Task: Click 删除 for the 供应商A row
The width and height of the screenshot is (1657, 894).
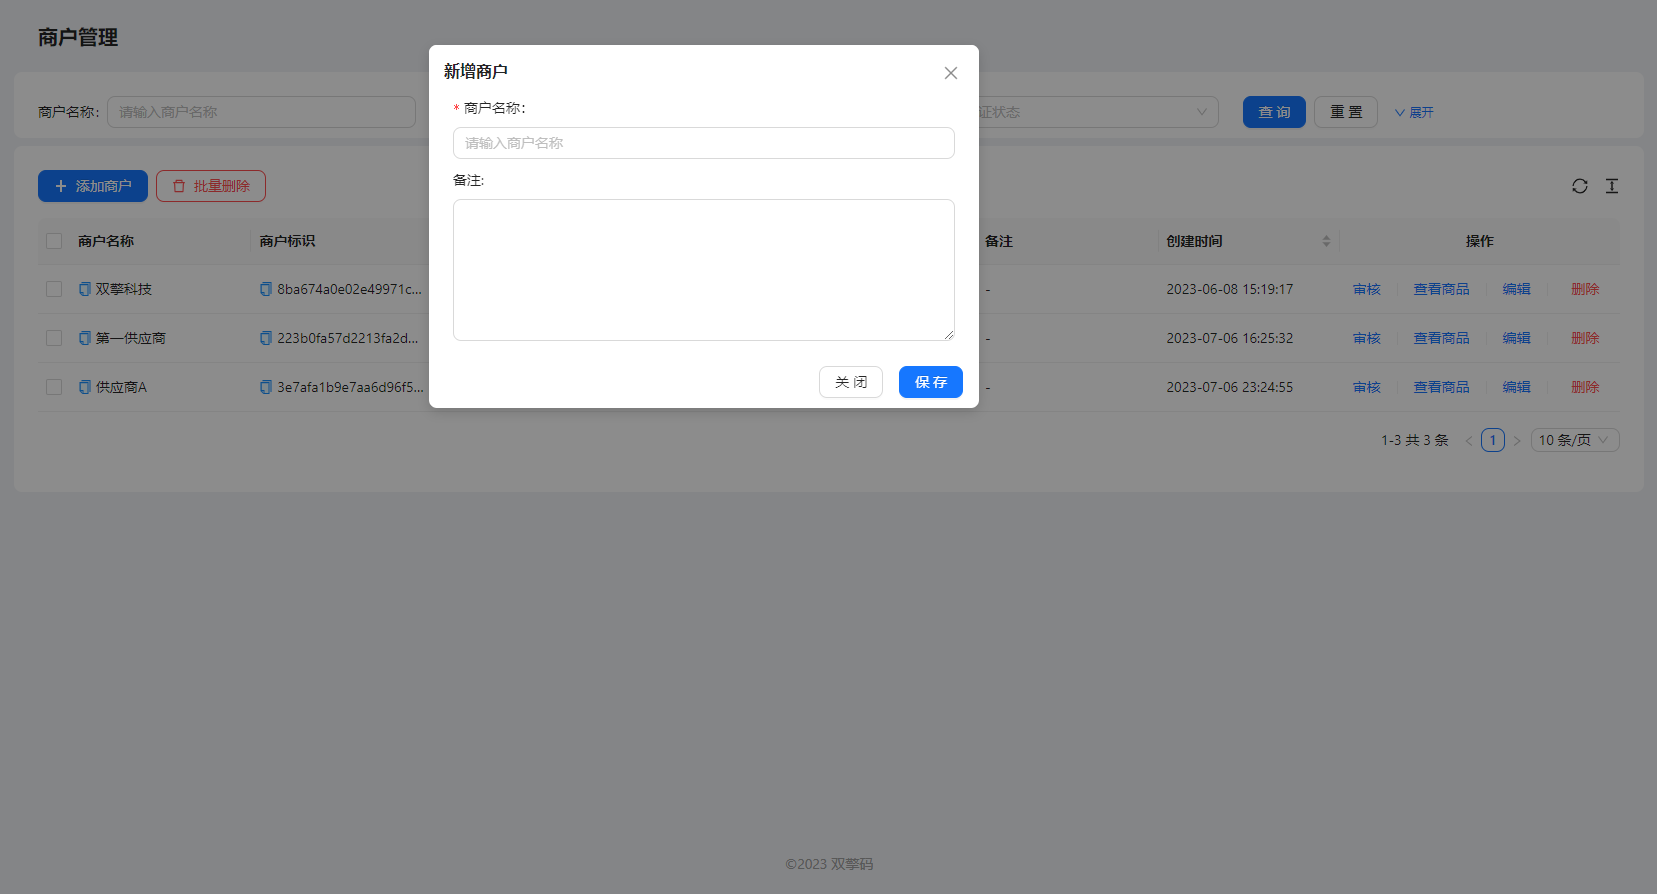Action: coord(1585,387)
